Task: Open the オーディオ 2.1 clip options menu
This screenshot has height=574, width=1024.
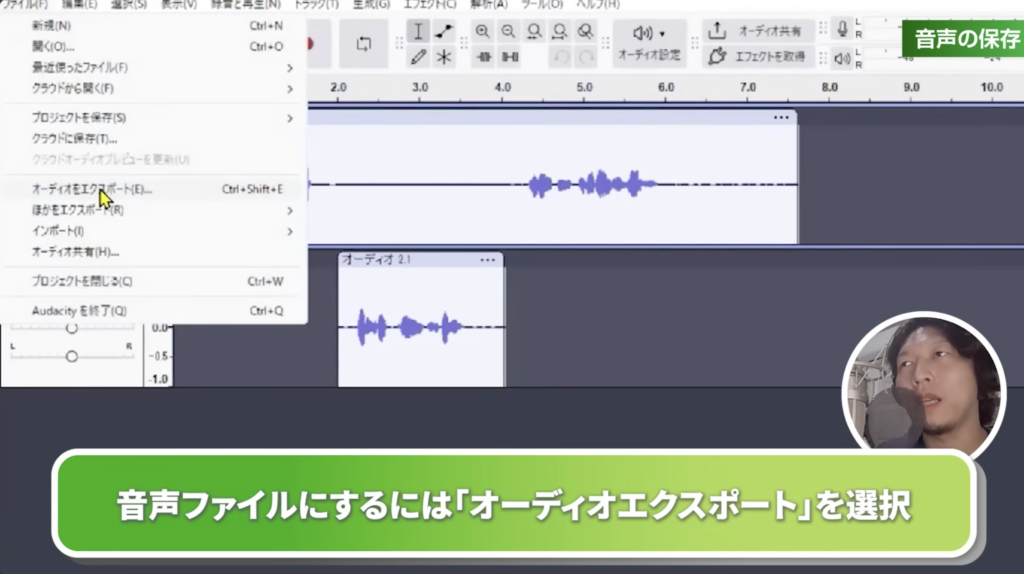Action: pos(487,260)
